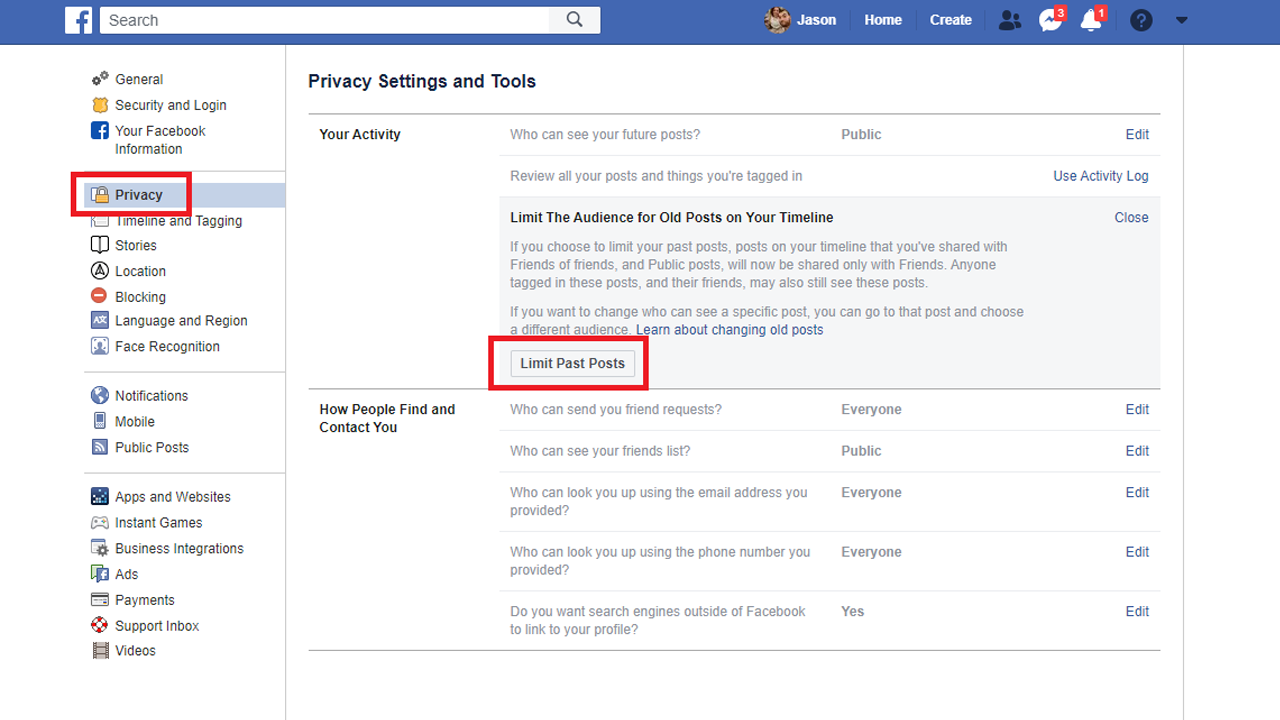Click the Support Inbox lifebuoy icon
Image resolution: width=1280 pixels, height=720 pixels.
point(100,626)
